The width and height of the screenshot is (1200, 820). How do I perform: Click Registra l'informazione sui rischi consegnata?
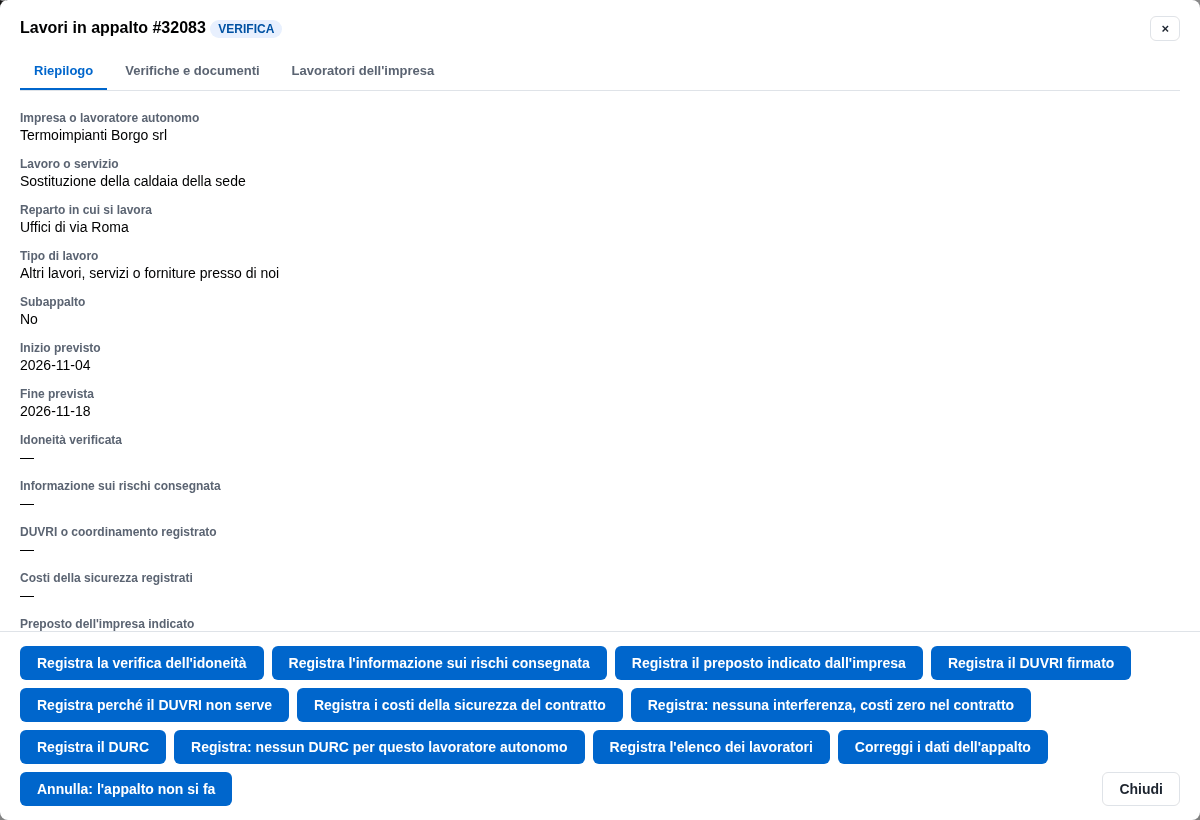pyautogui.click(x=439, y=663)
